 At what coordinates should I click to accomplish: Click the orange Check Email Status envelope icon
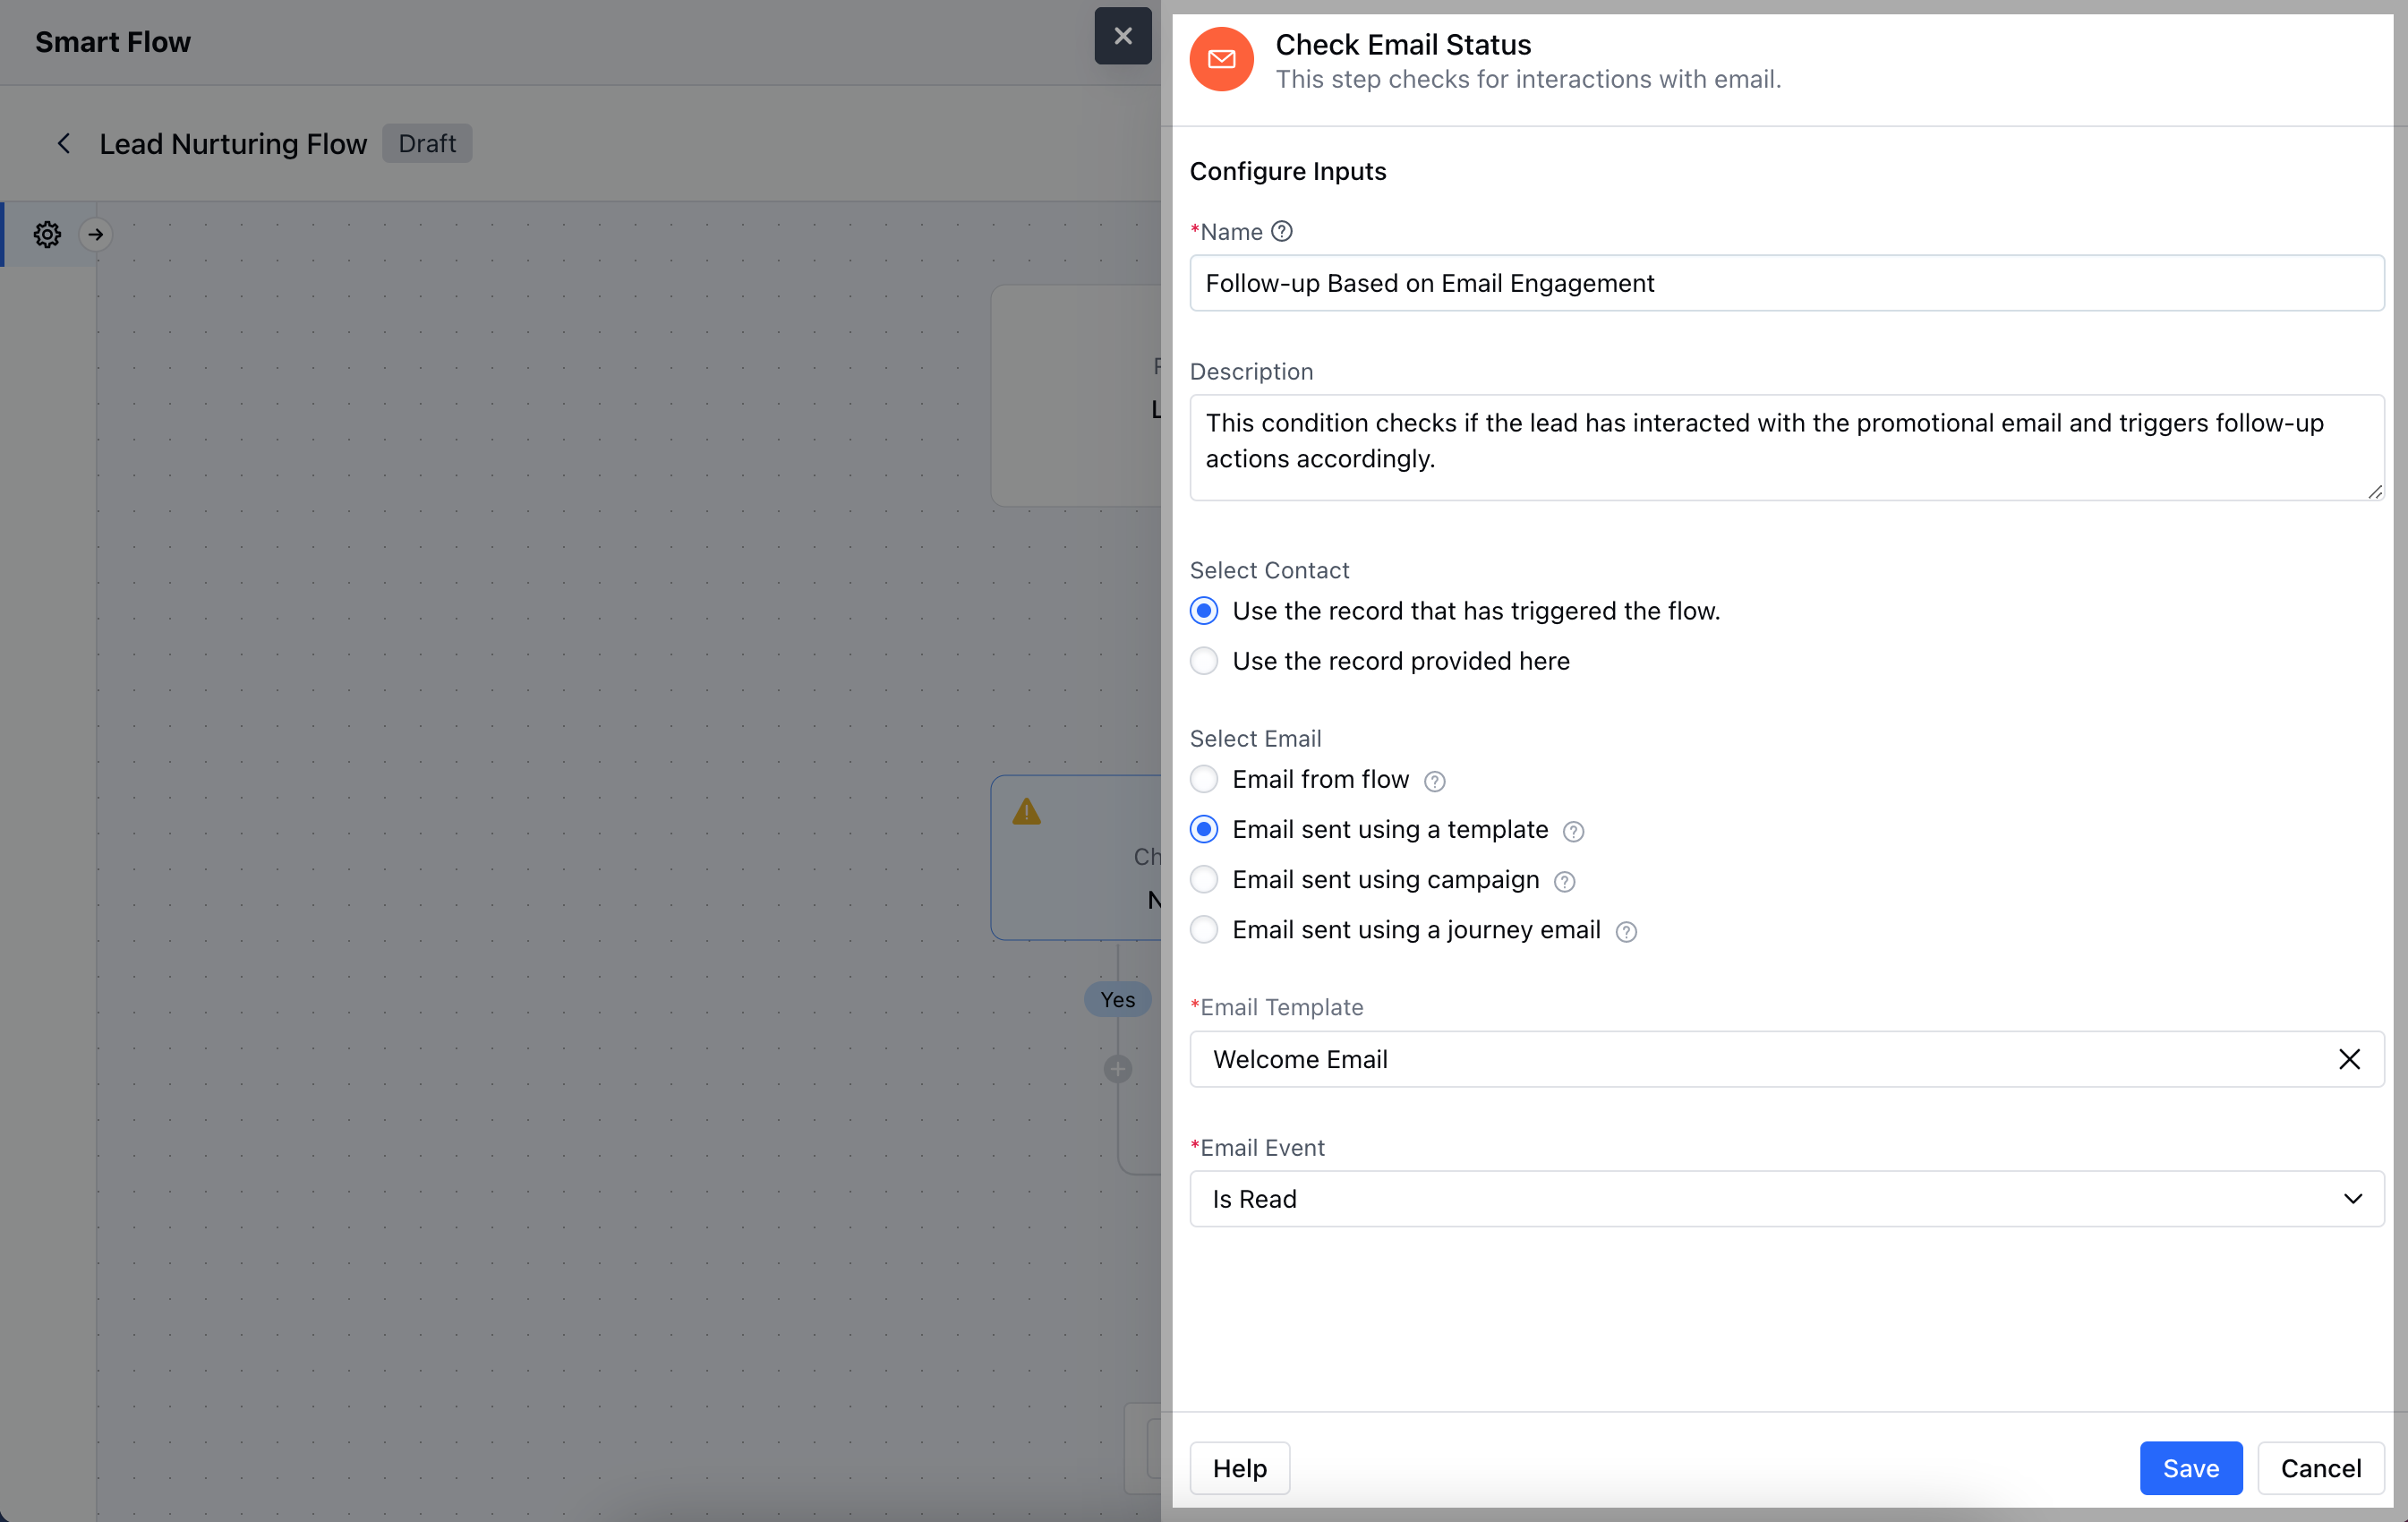coord(1221,59)
